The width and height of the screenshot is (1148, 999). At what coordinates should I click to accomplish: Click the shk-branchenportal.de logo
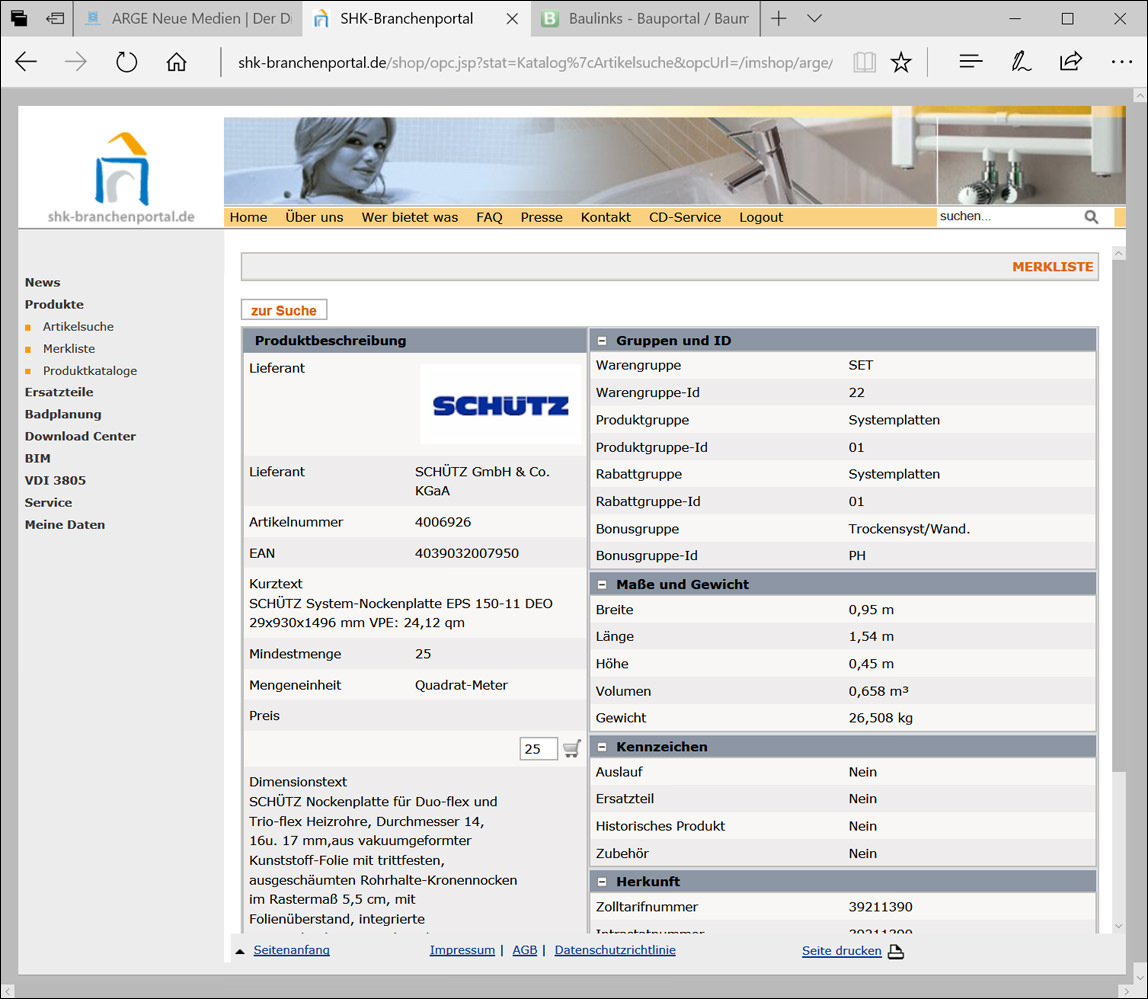122,177
